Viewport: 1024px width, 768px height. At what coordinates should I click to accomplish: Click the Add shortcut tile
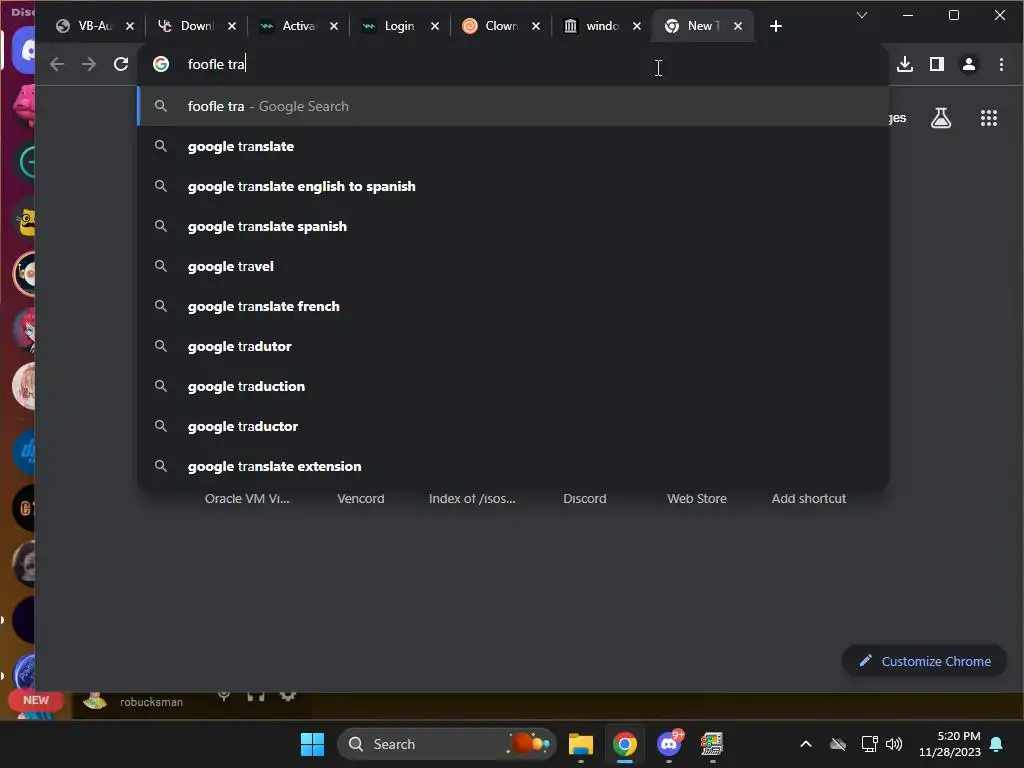click(x=808, y=498)
